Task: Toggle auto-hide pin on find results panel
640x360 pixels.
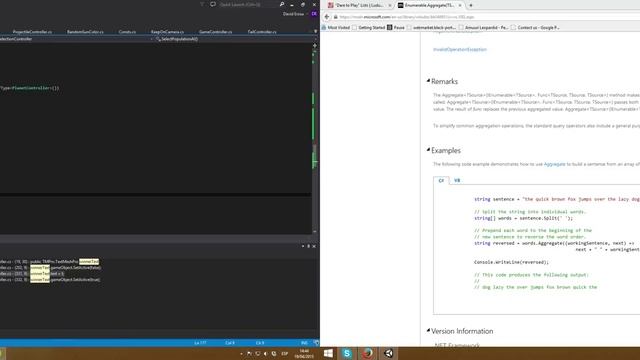Action: click(308, 247)
